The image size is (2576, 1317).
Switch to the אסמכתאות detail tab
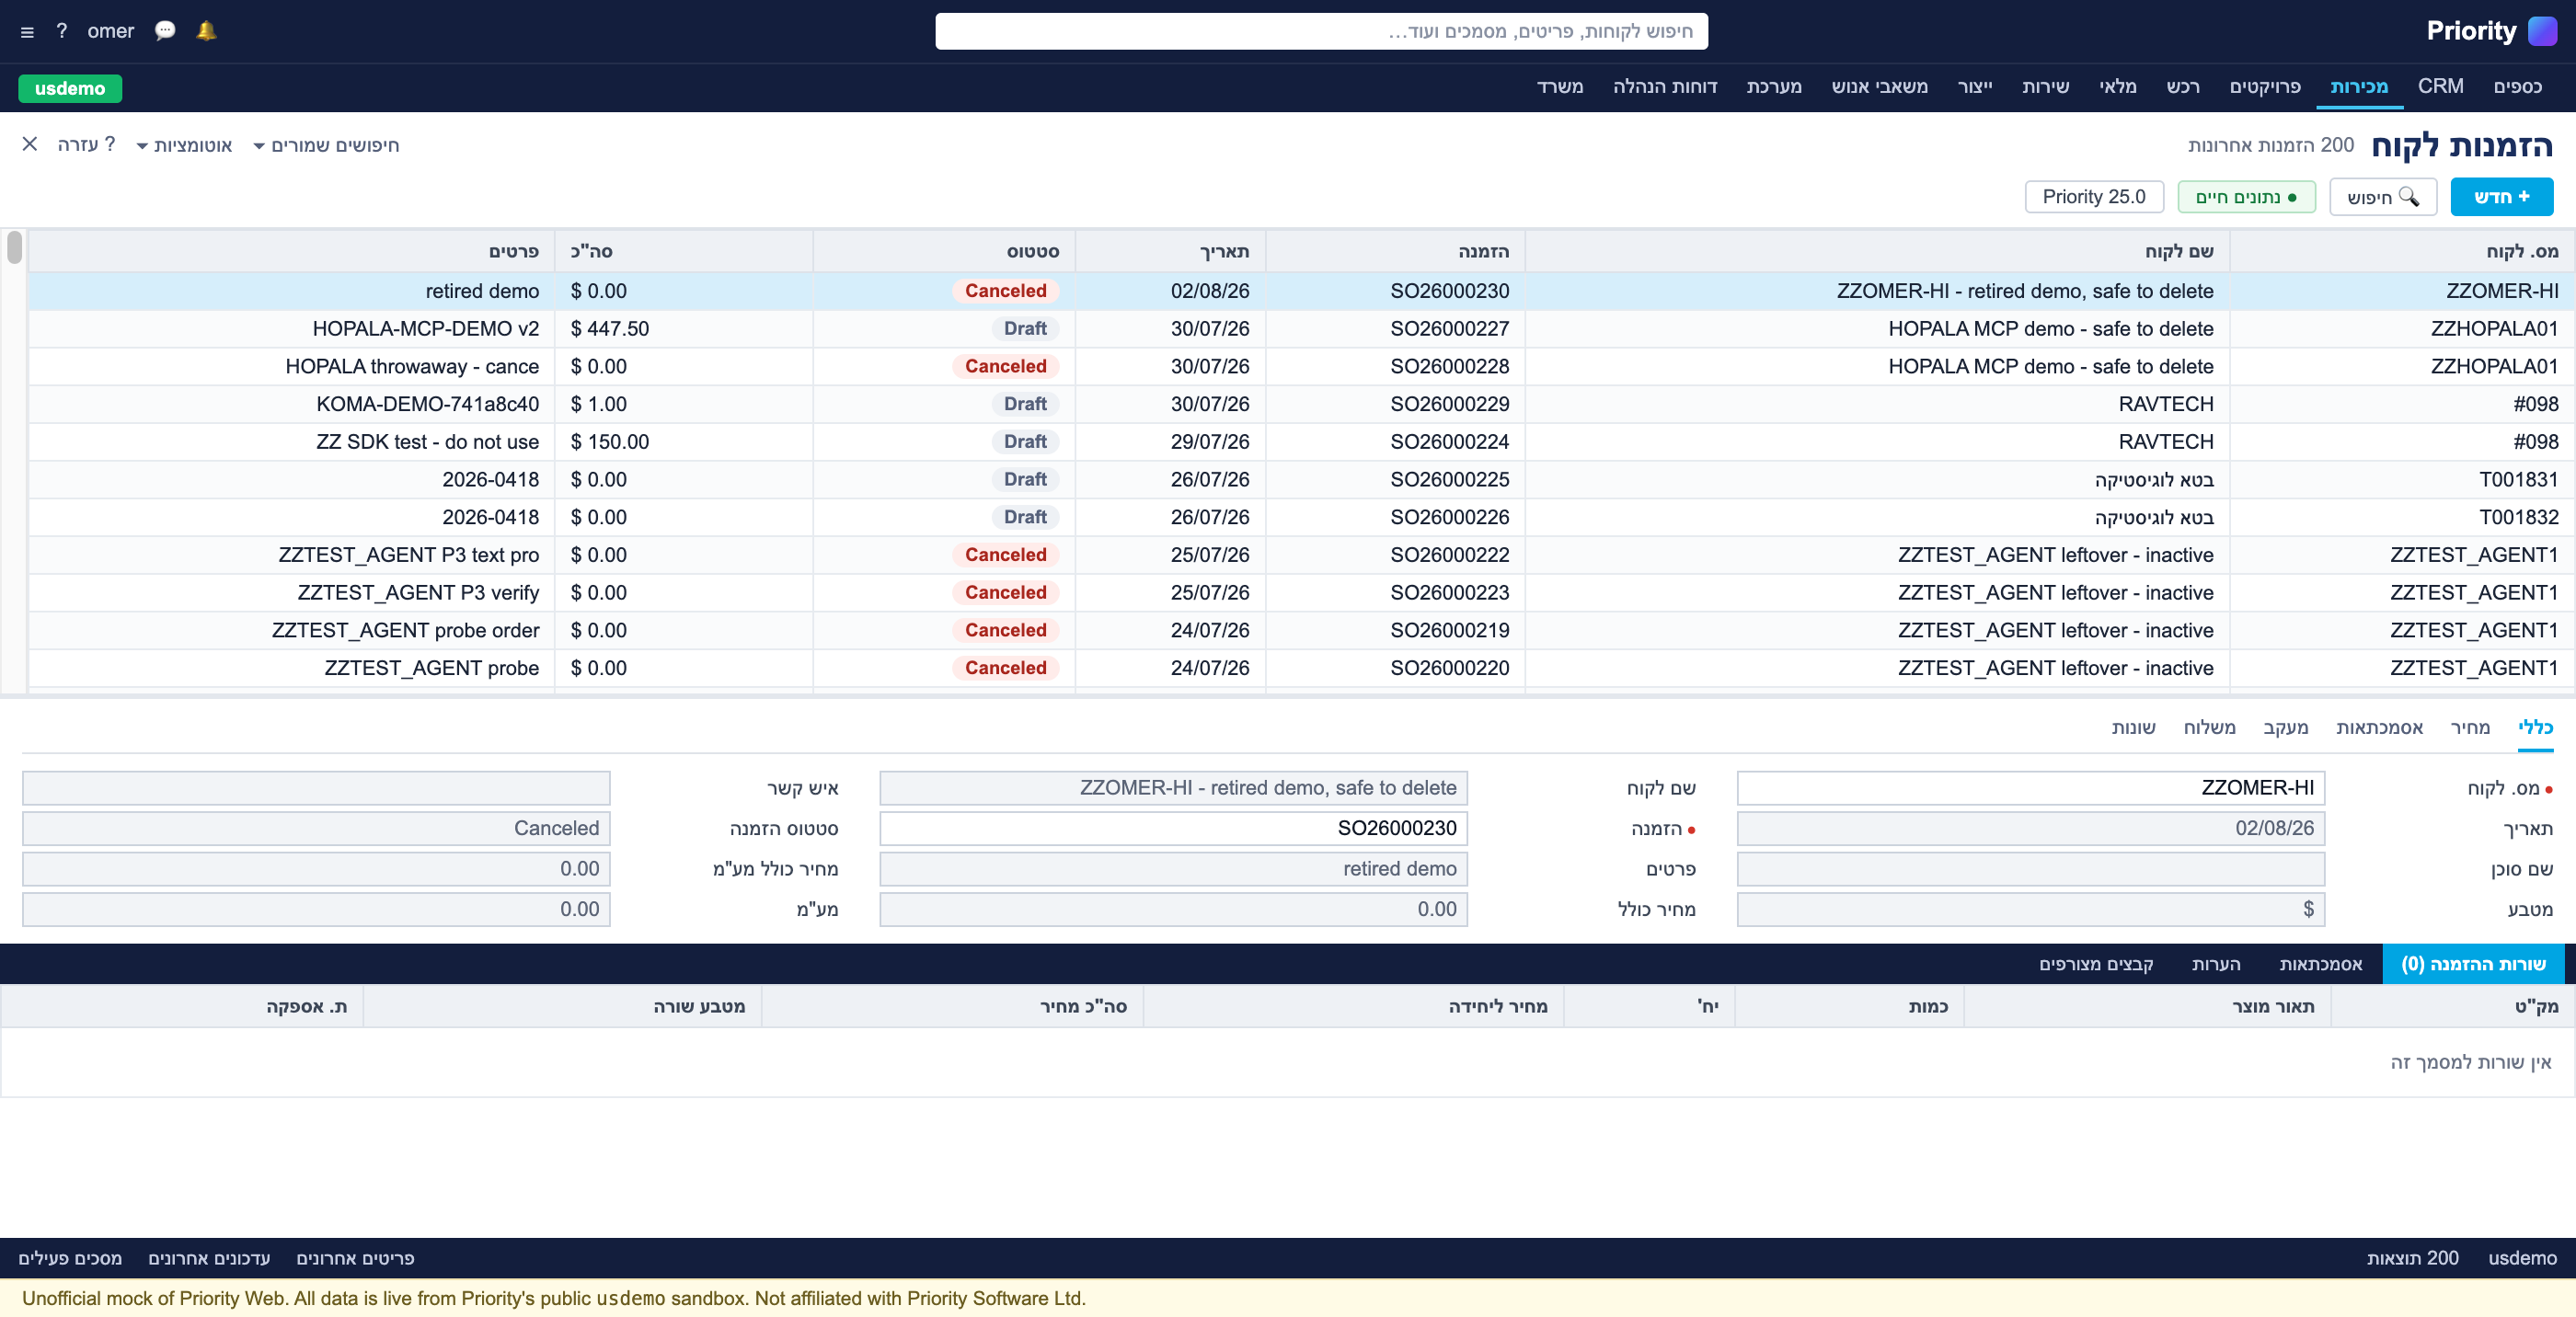pyautogui.click(x=2379, y=727)
